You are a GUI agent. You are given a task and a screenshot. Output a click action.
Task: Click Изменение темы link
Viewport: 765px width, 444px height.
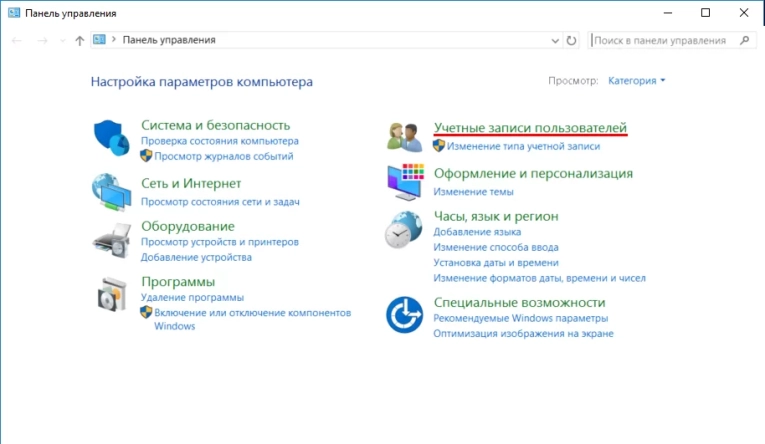[473, 192]
